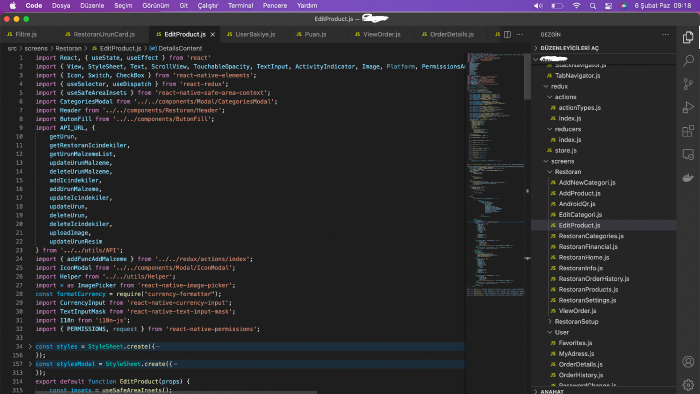This screenshot has height=394, width=700.
Task: Open the Accounts menu in activity bar
Action: tap(688, 361)
